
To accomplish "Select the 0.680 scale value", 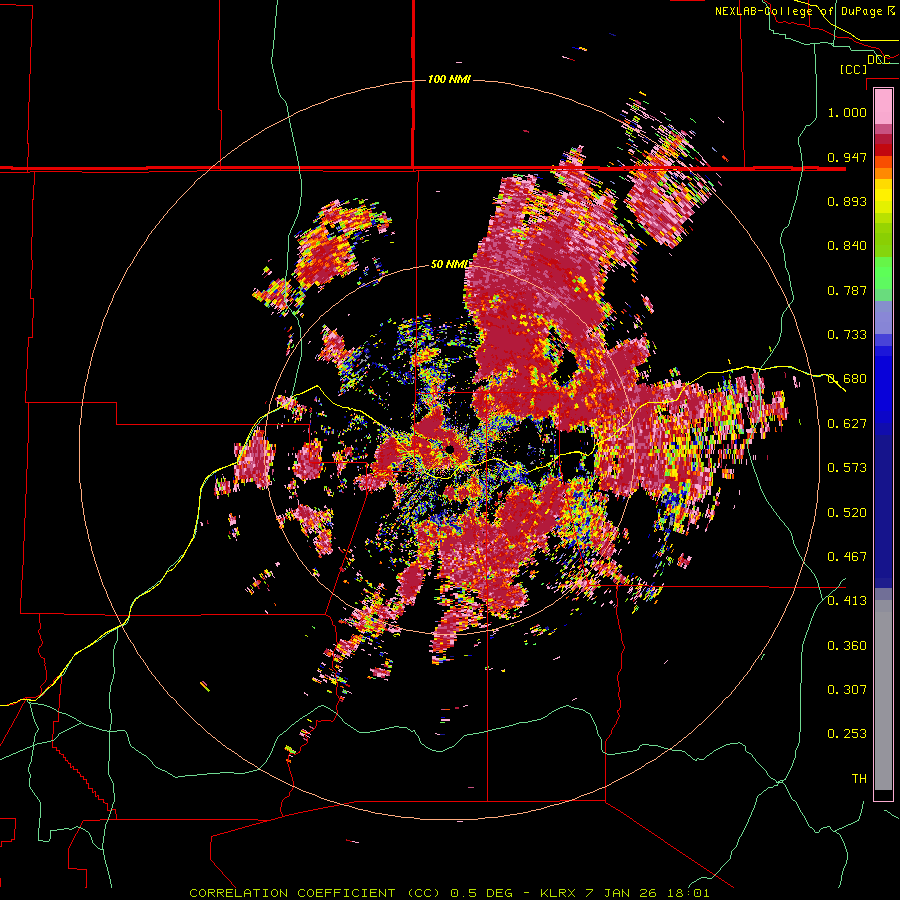I will [847, 378].
